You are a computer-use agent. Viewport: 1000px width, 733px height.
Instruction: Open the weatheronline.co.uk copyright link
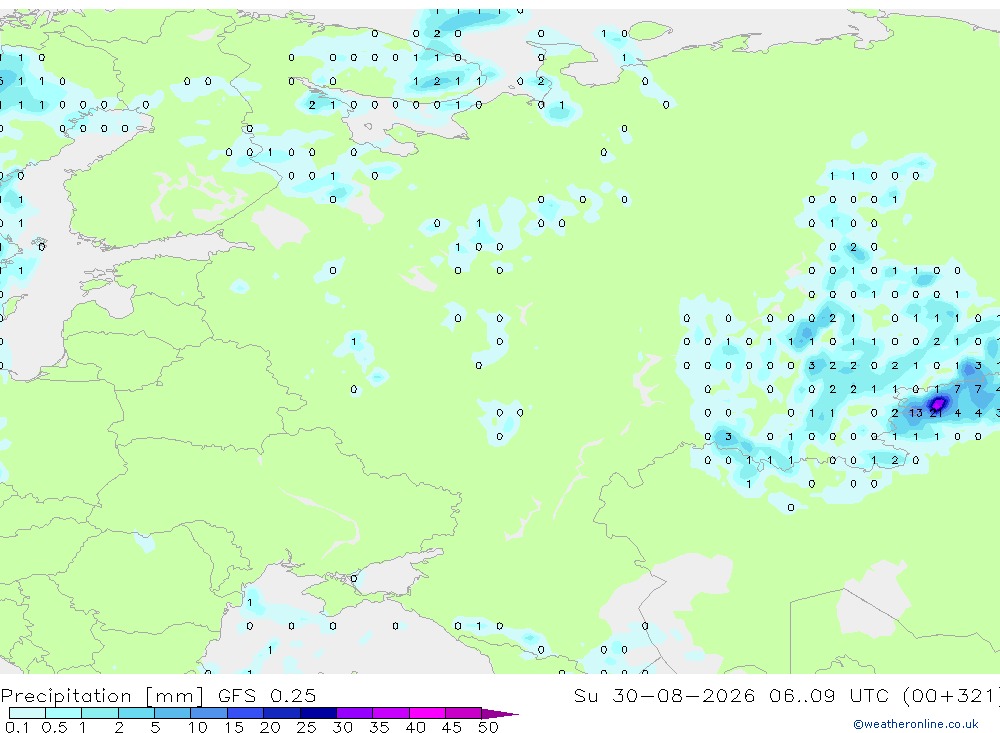point(916,724)
